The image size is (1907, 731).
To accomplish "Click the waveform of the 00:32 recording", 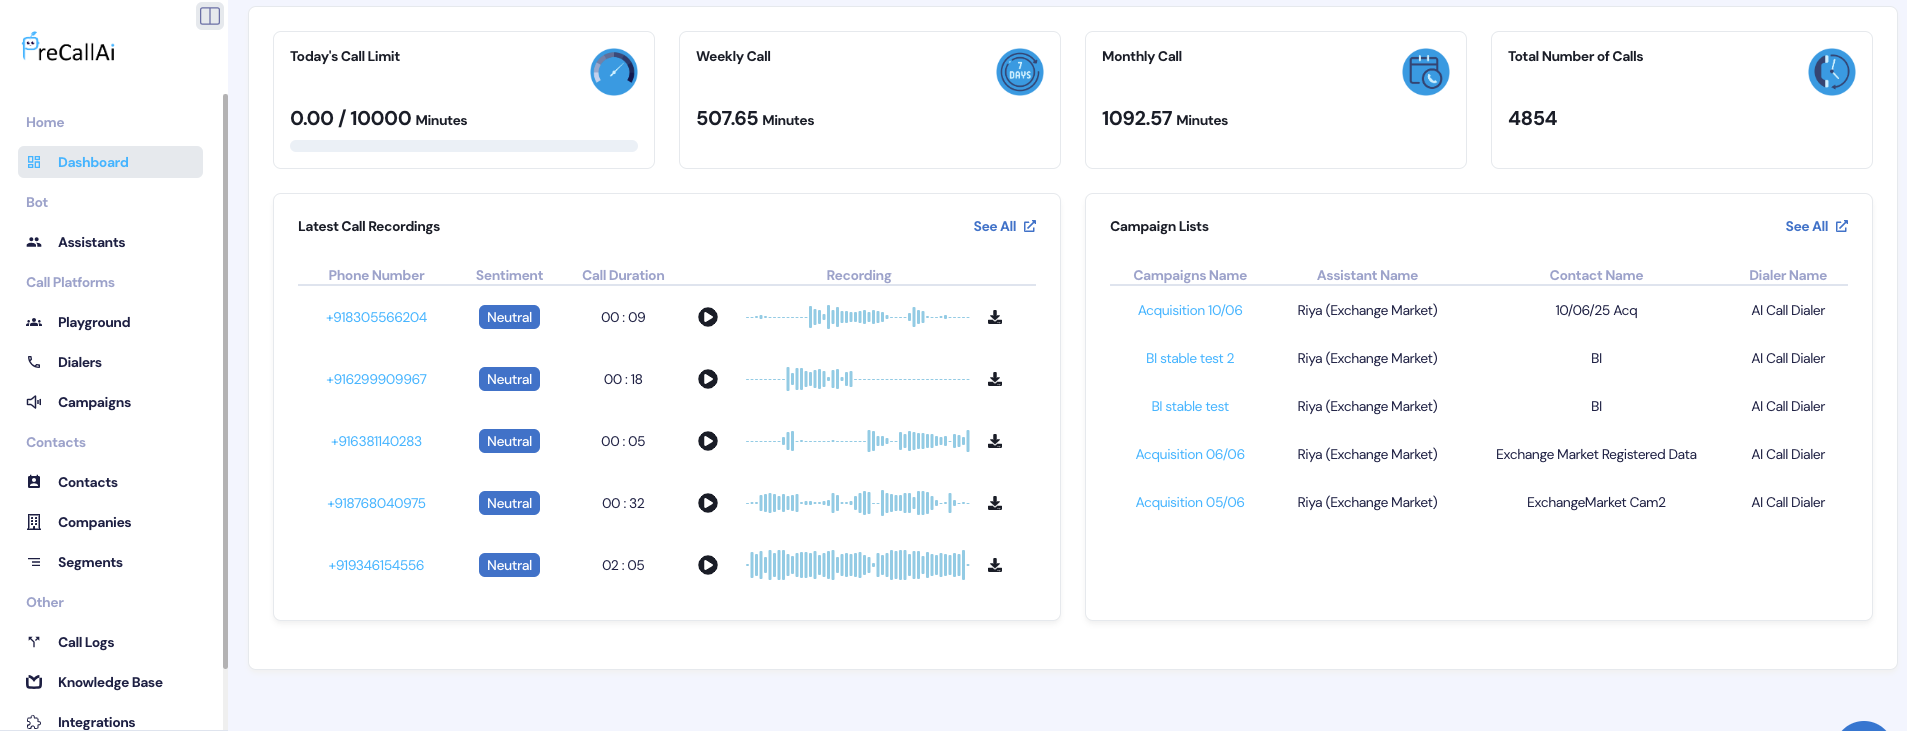I will (858, 503).
